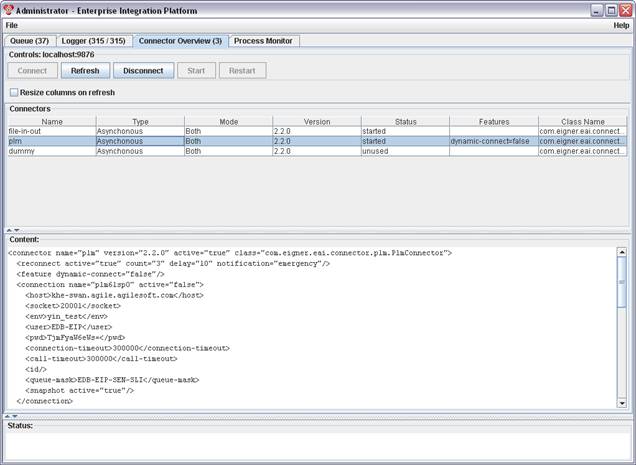Click the 'started' status of file-in-out
Image resolution: width=636 pixels, height=465 pixels.
[x=406, y=131]
